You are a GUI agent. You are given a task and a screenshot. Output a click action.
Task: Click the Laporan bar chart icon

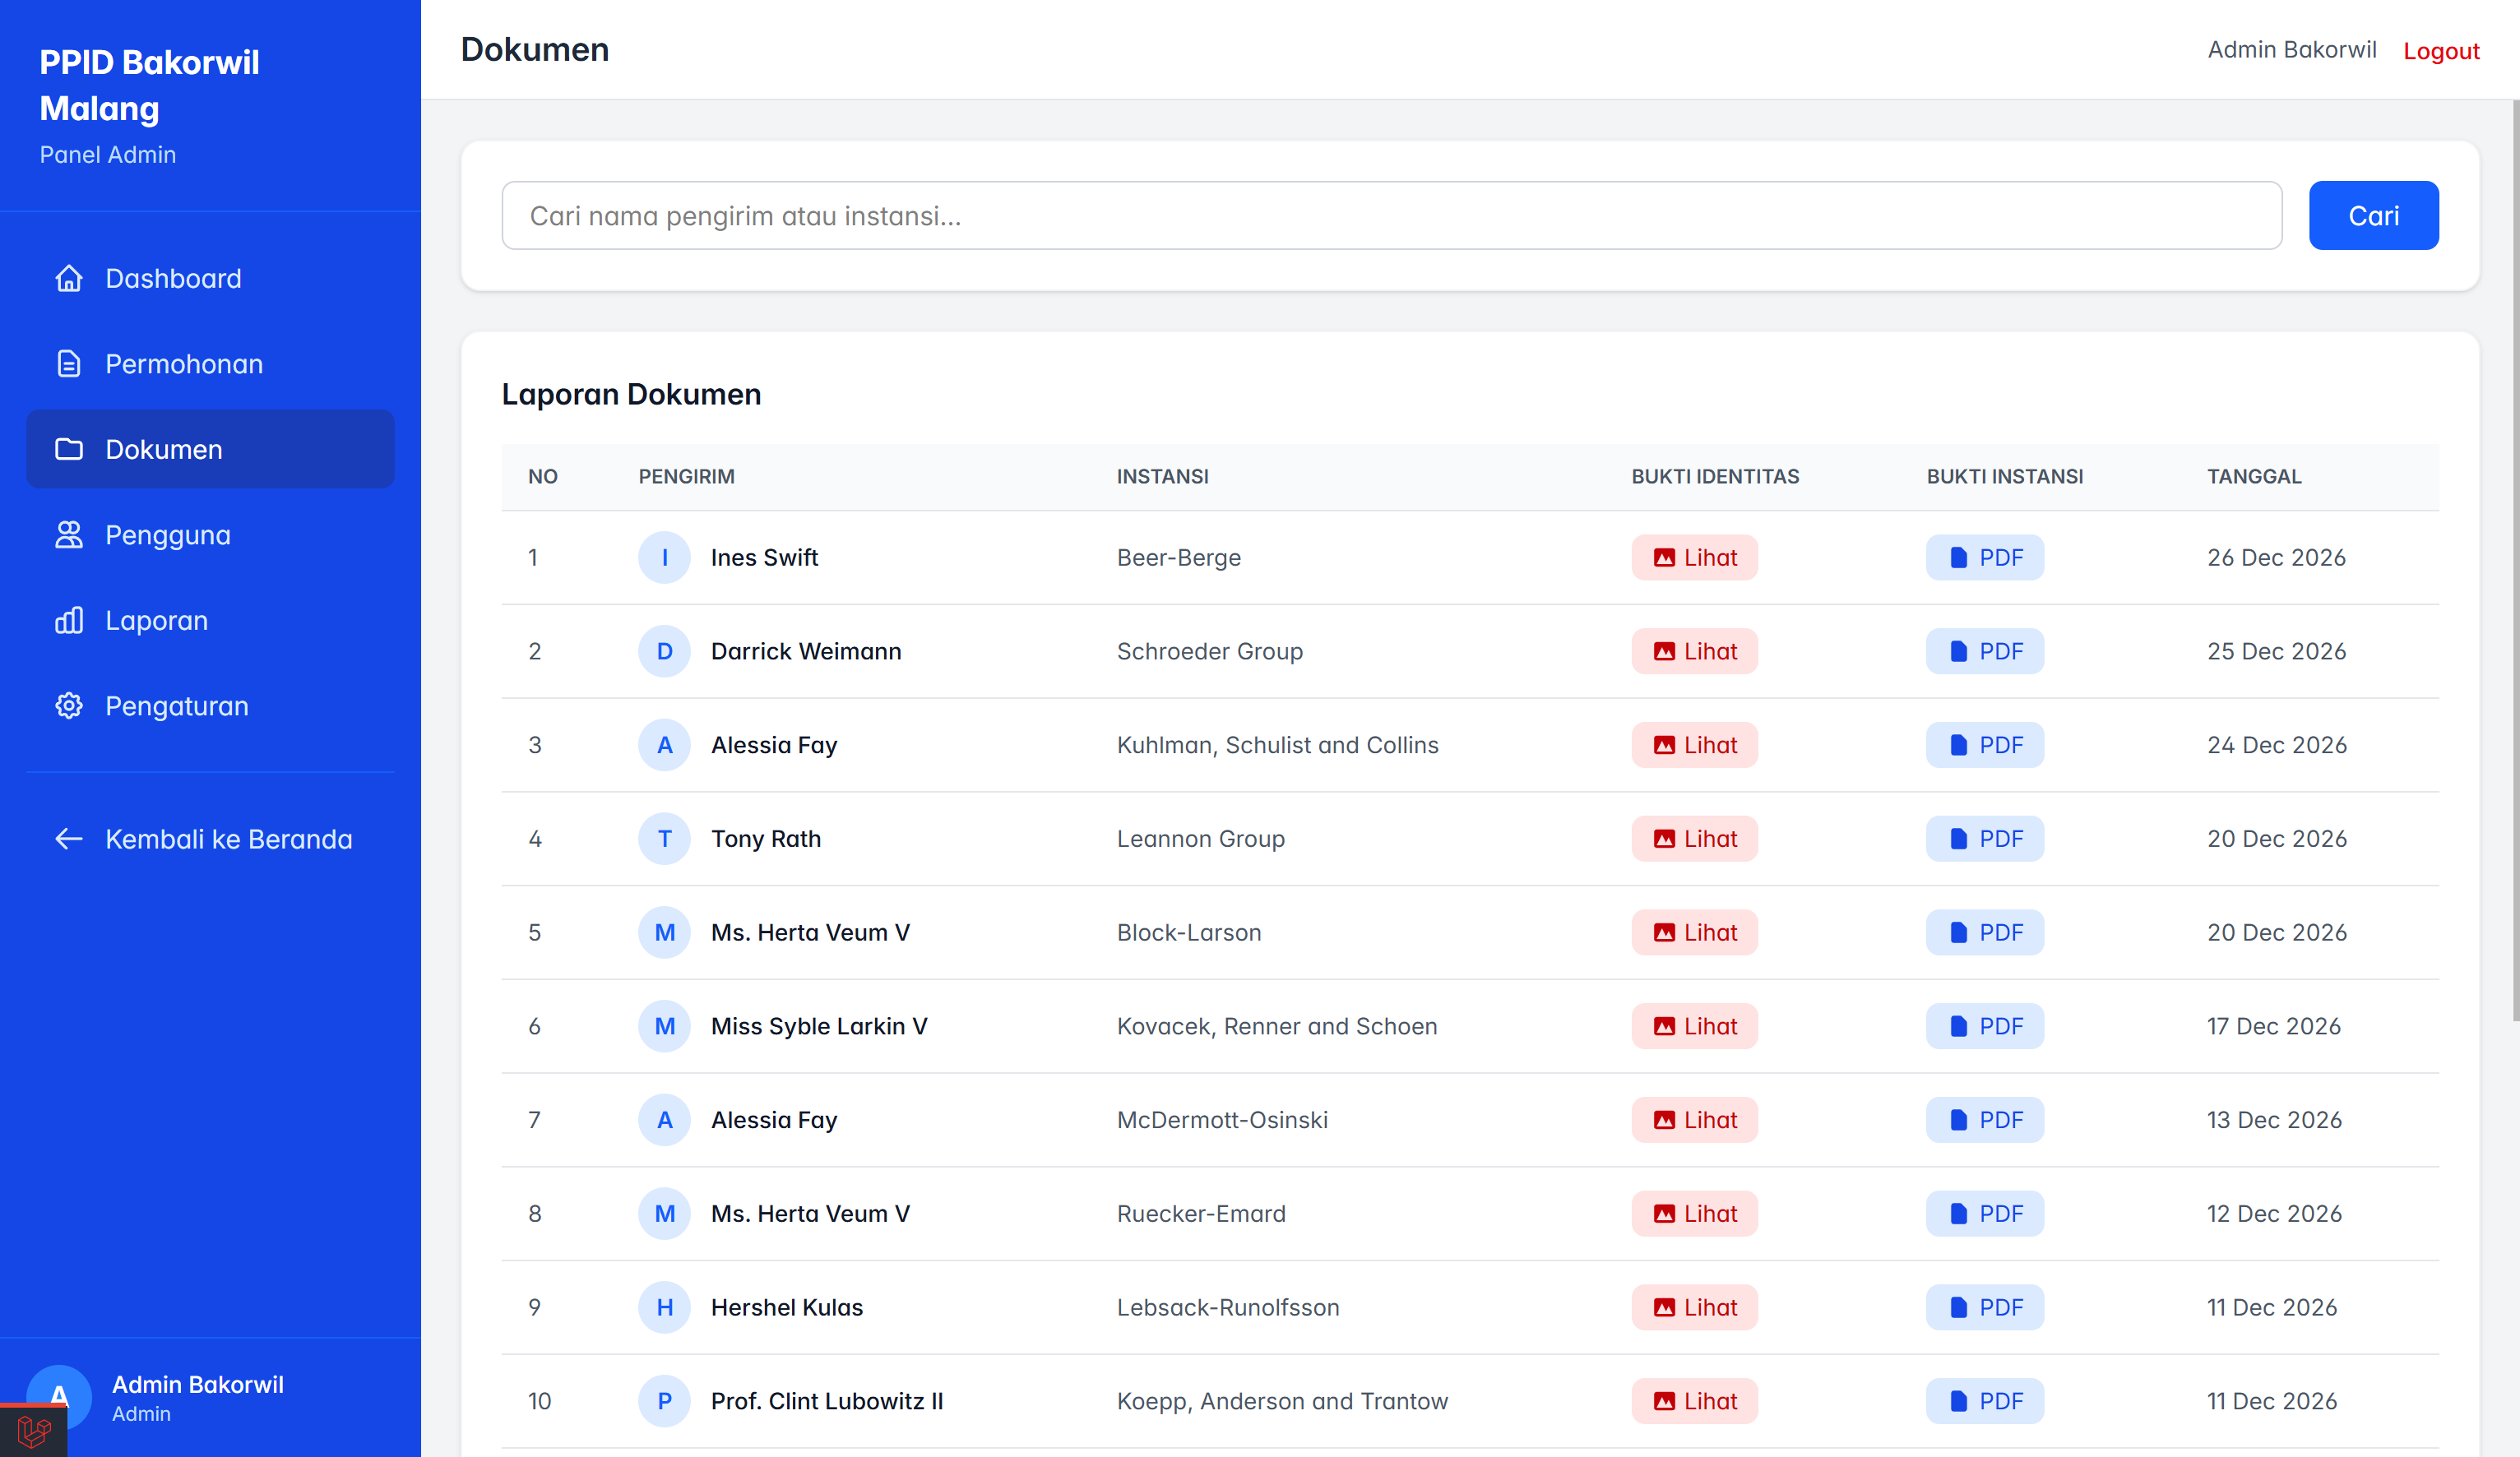pyautogui.click(x=69, y=620)
